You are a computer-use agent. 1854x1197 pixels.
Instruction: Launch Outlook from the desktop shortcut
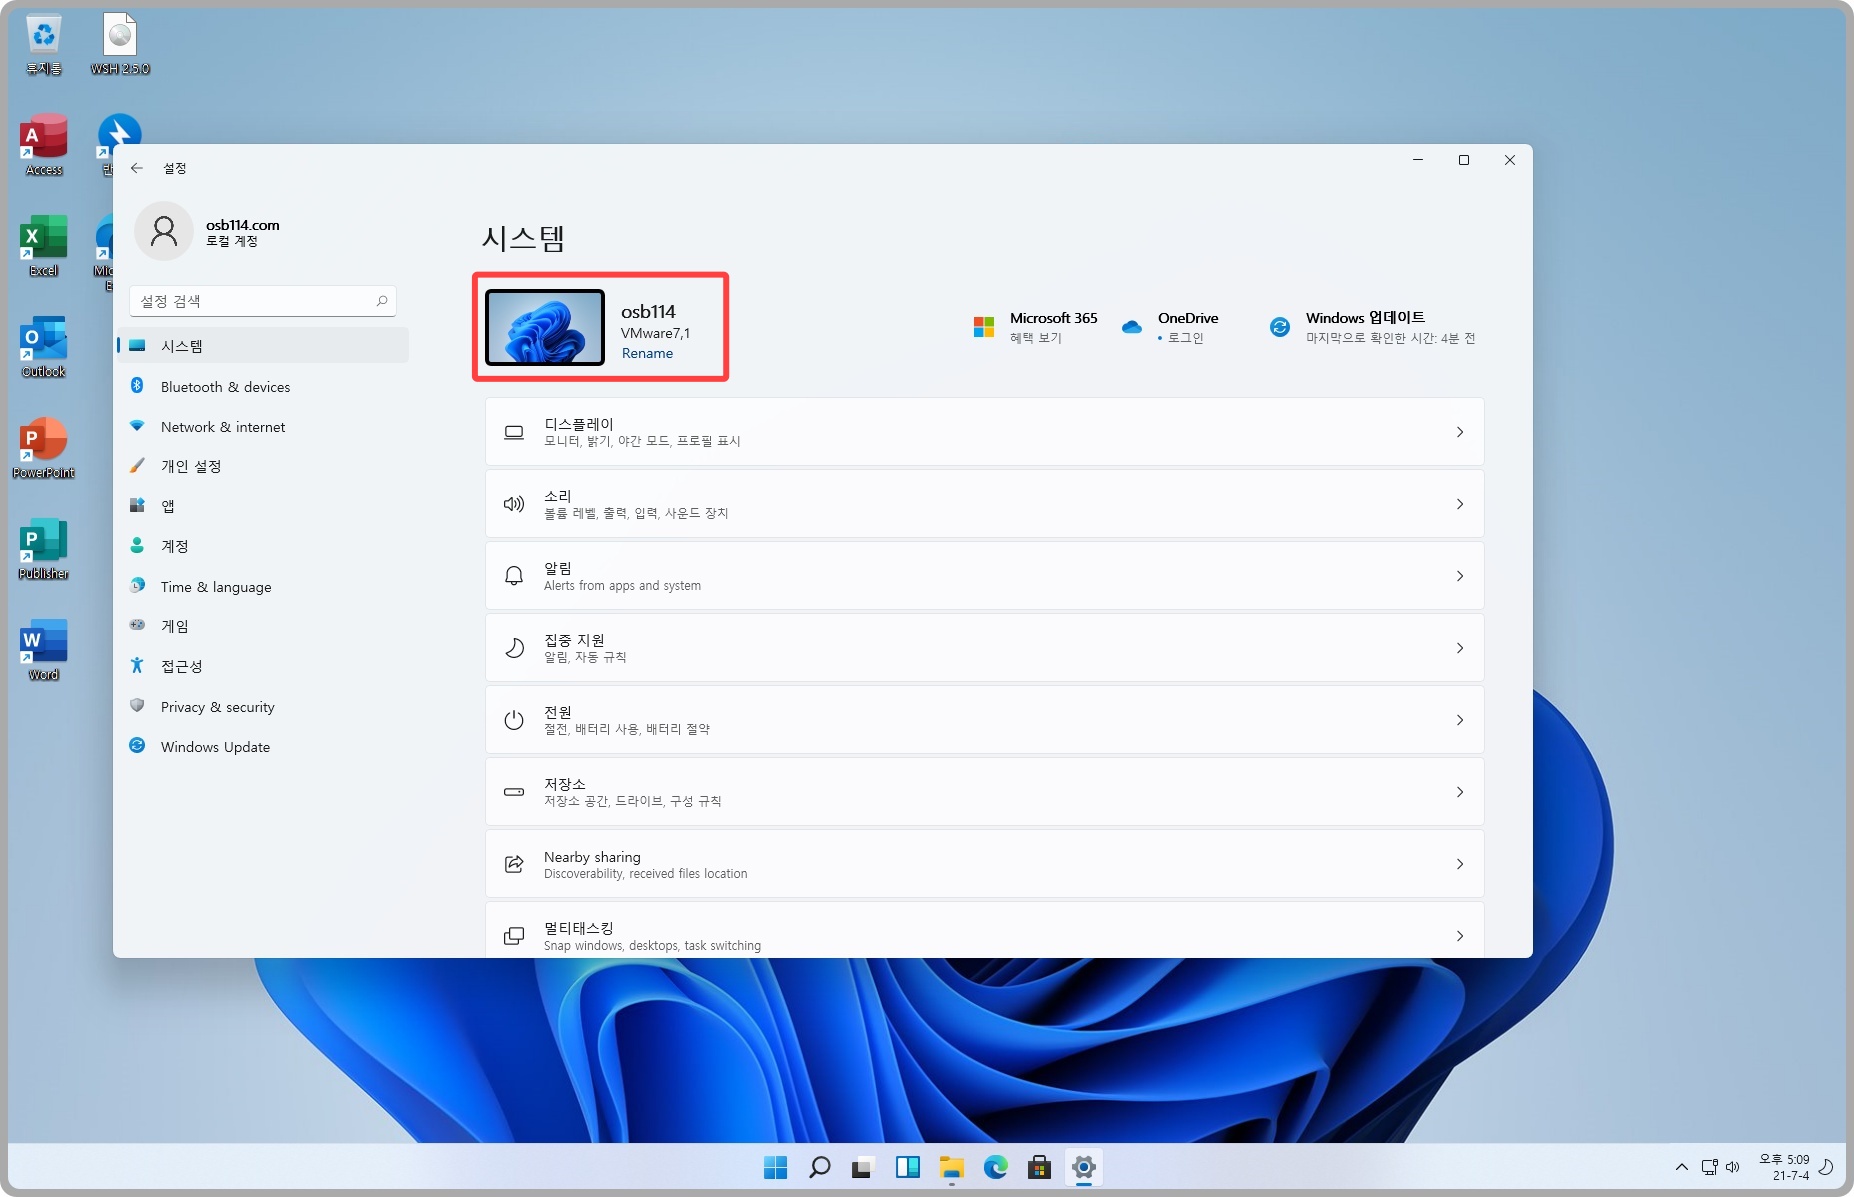(x=44, y=348)
